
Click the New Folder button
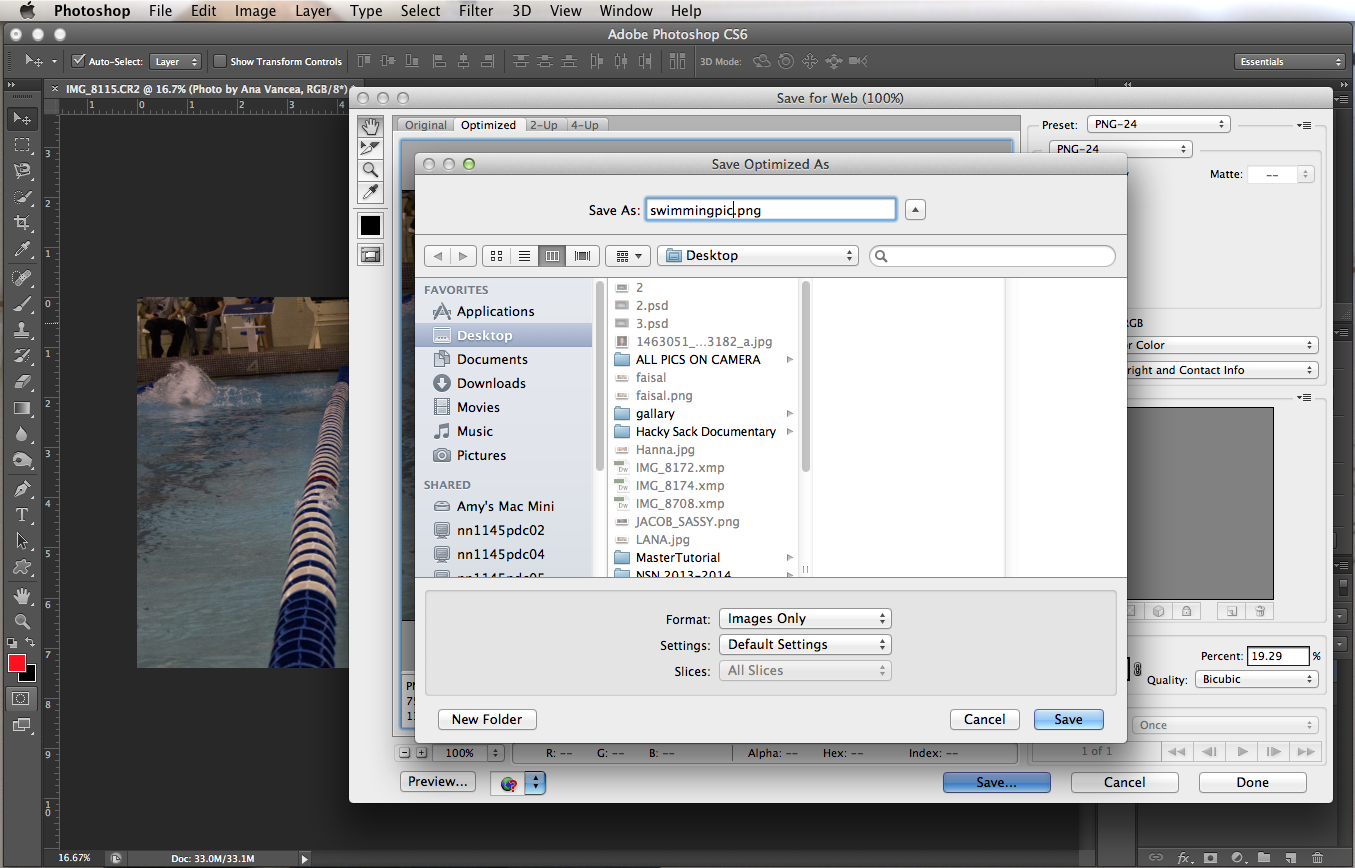tap(487, 720)
